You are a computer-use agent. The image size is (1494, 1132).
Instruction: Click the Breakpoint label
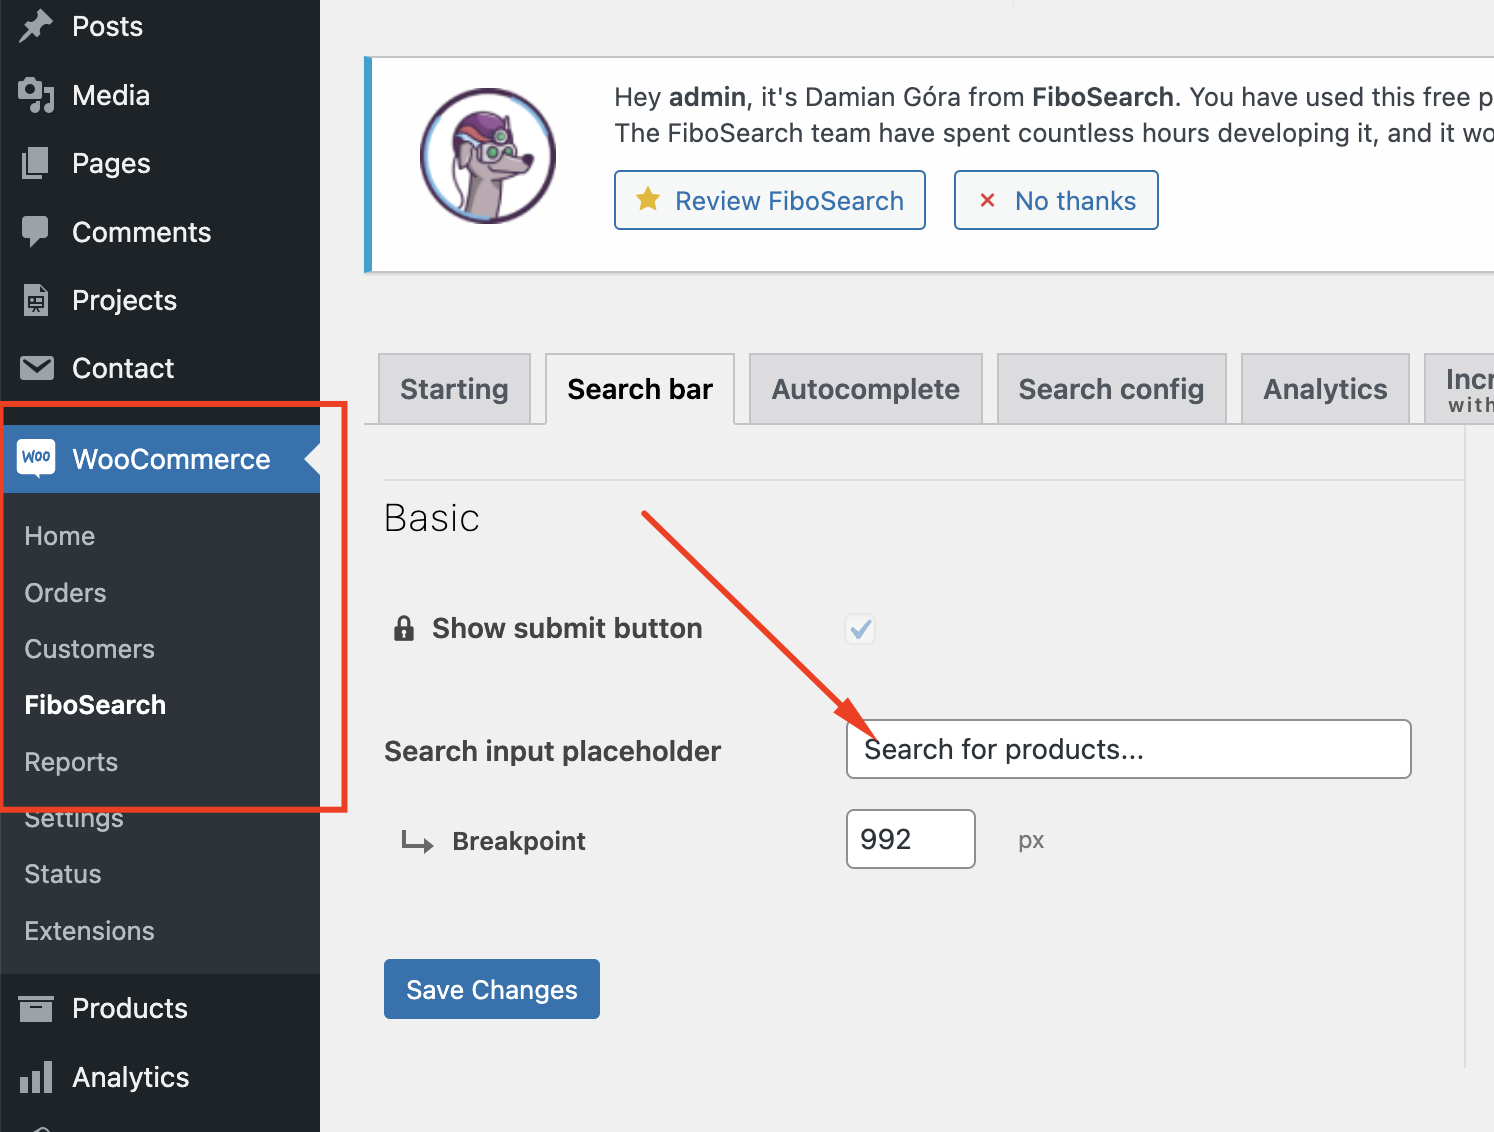tap(519, 841)
